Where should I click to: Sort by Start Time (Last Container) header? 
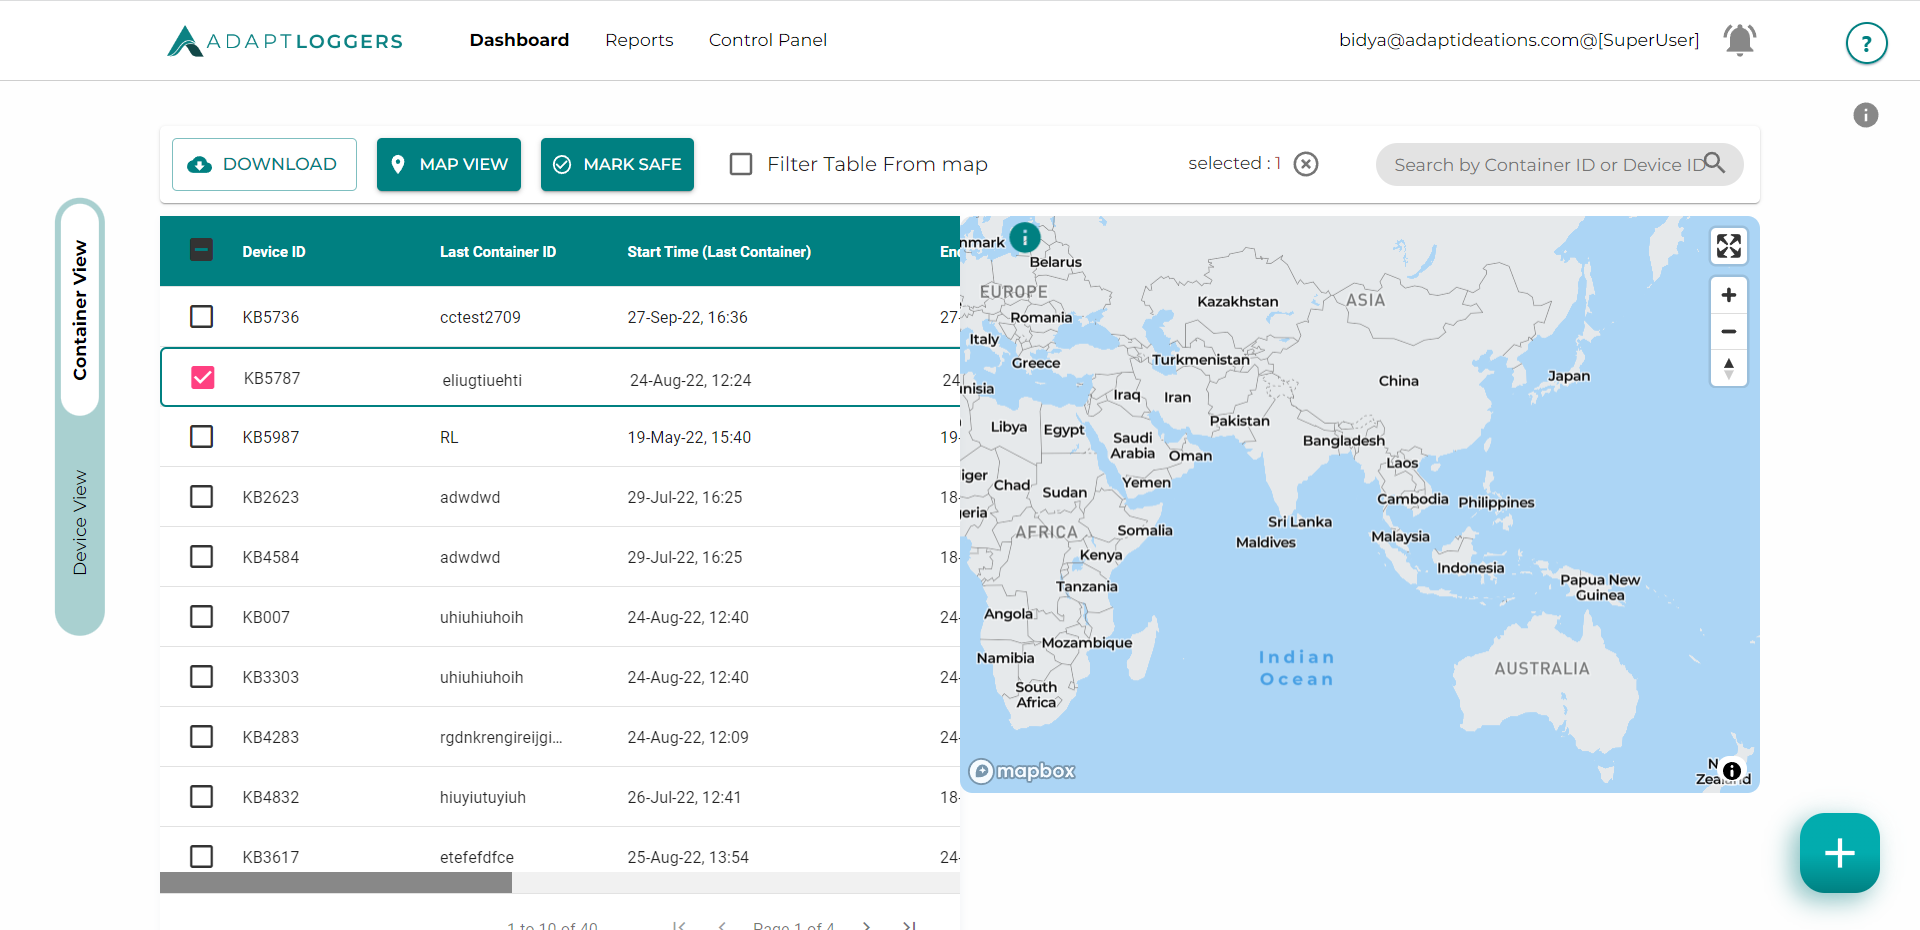click(x=719, y=252)
